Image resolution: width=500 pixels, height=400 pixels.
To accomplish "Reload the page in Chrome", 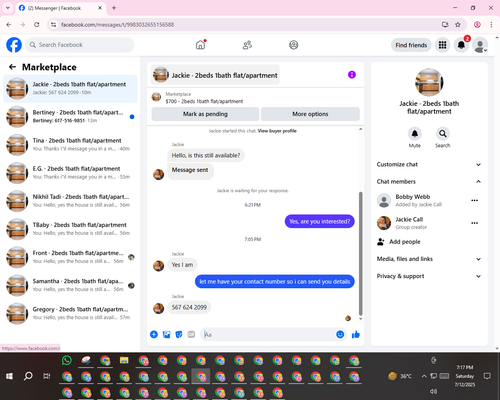I will (x=37, y=24).
